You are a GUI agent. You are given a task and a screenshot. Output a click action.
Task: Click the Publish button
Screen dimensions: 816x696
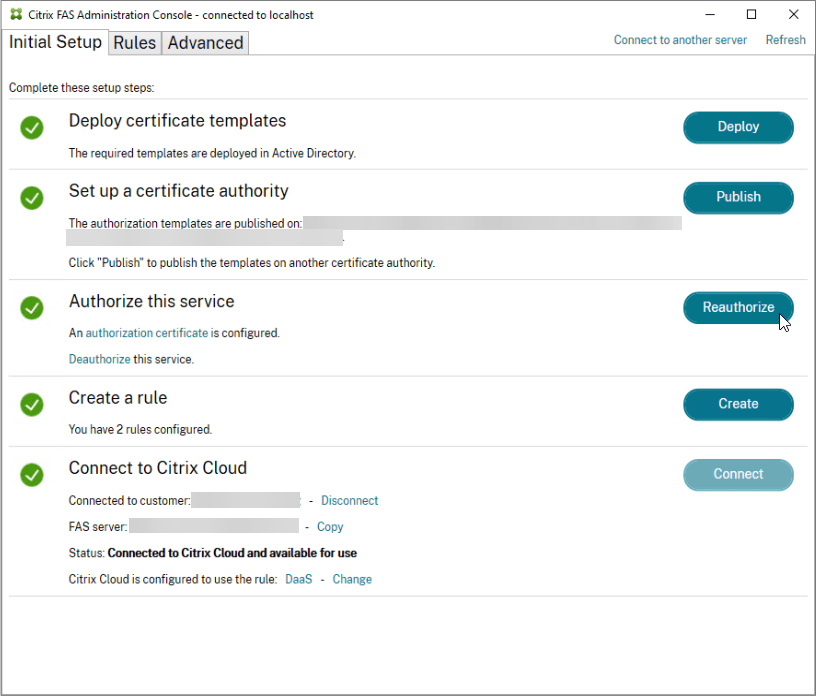pos(738,197)
